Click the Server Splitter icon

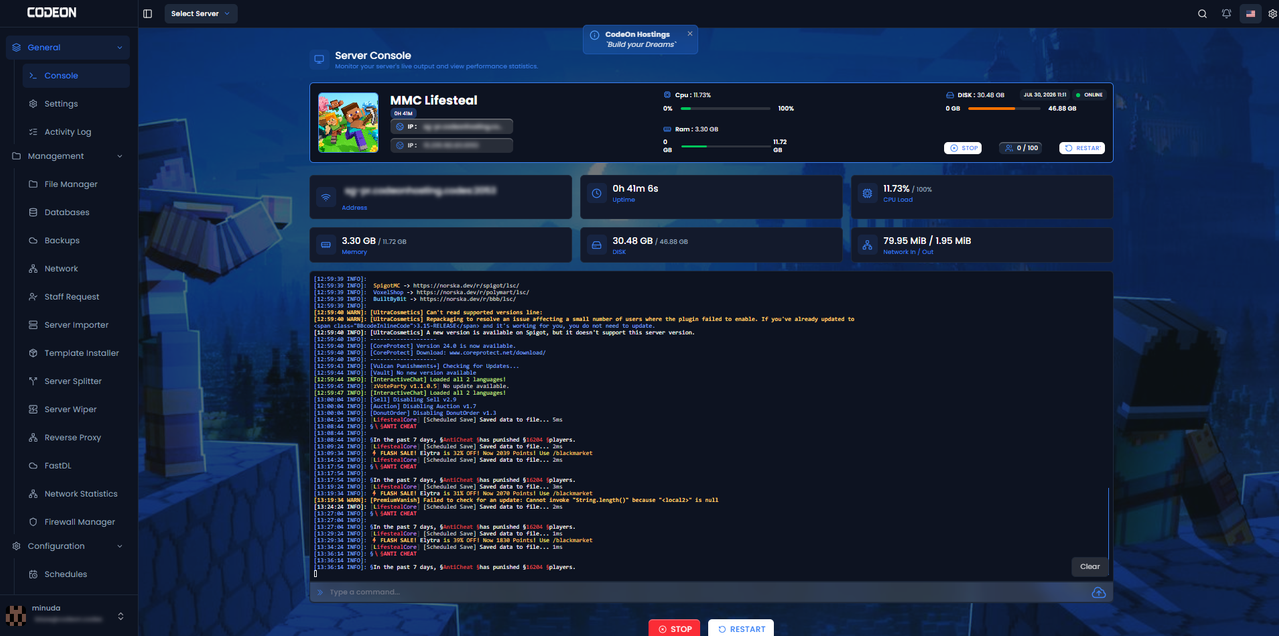(33, 381)
